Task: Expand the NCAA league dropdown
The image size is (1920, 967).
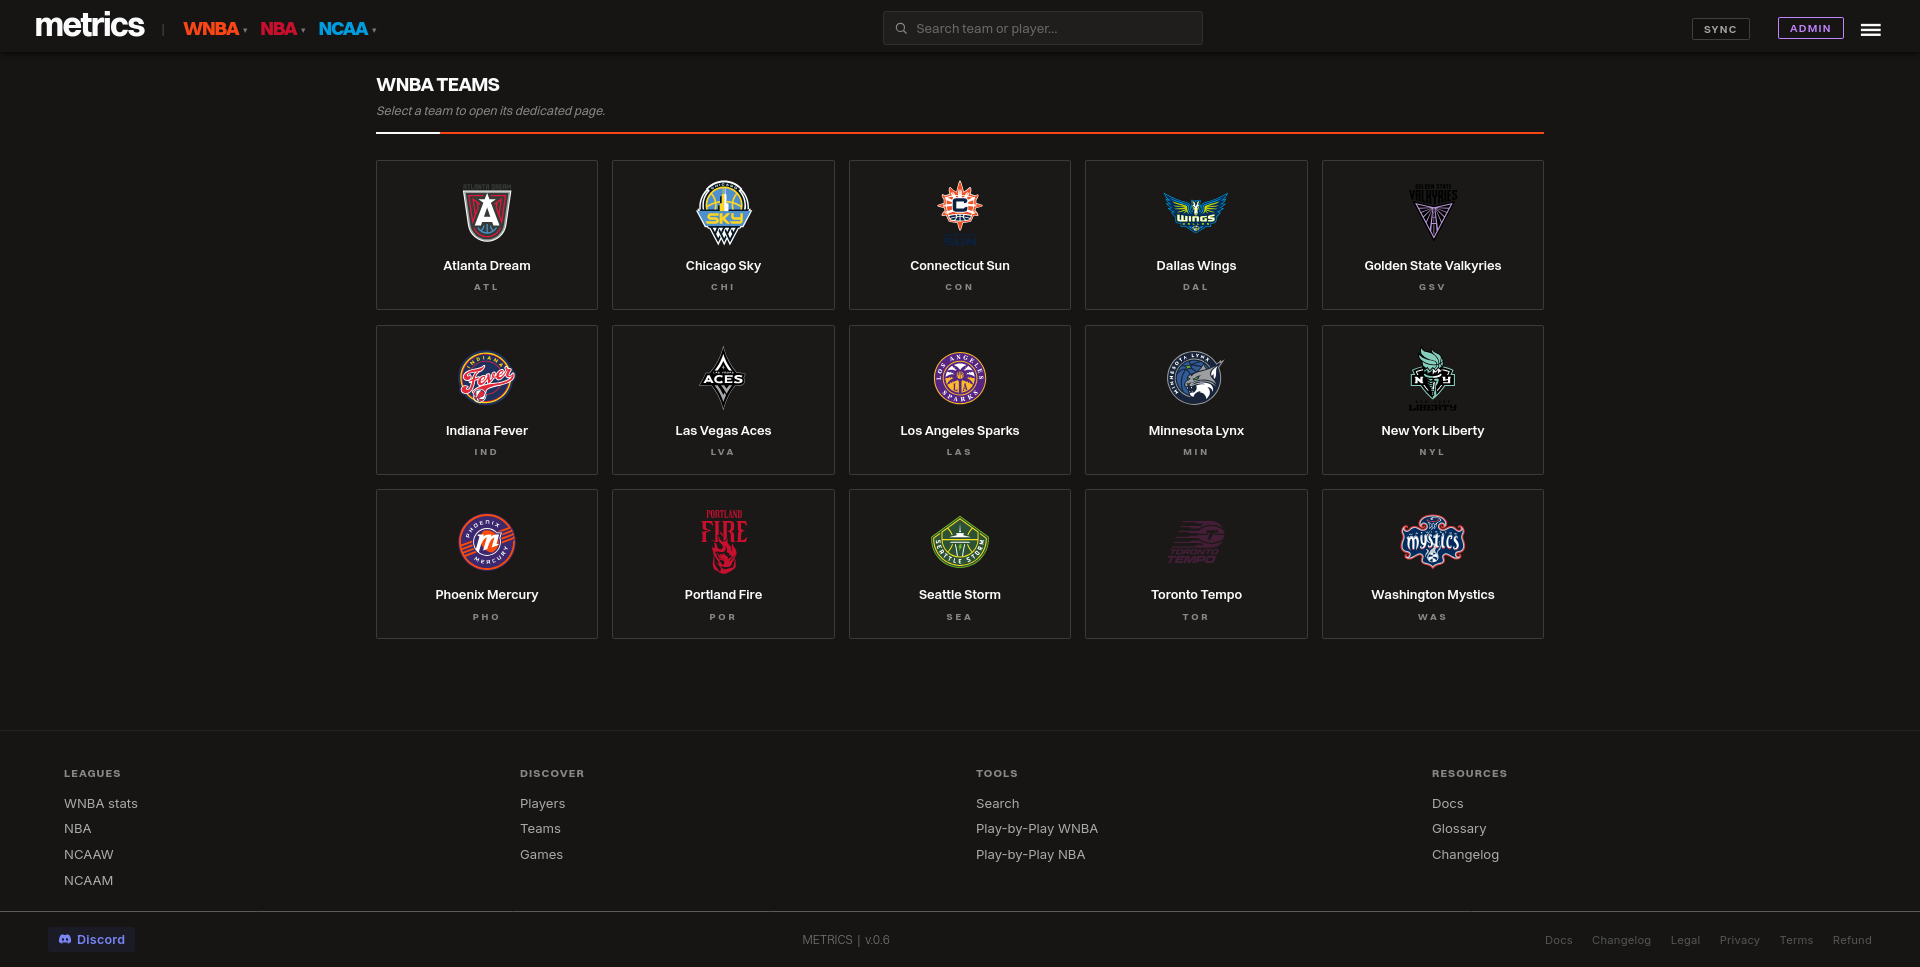Action: point(347,29)
